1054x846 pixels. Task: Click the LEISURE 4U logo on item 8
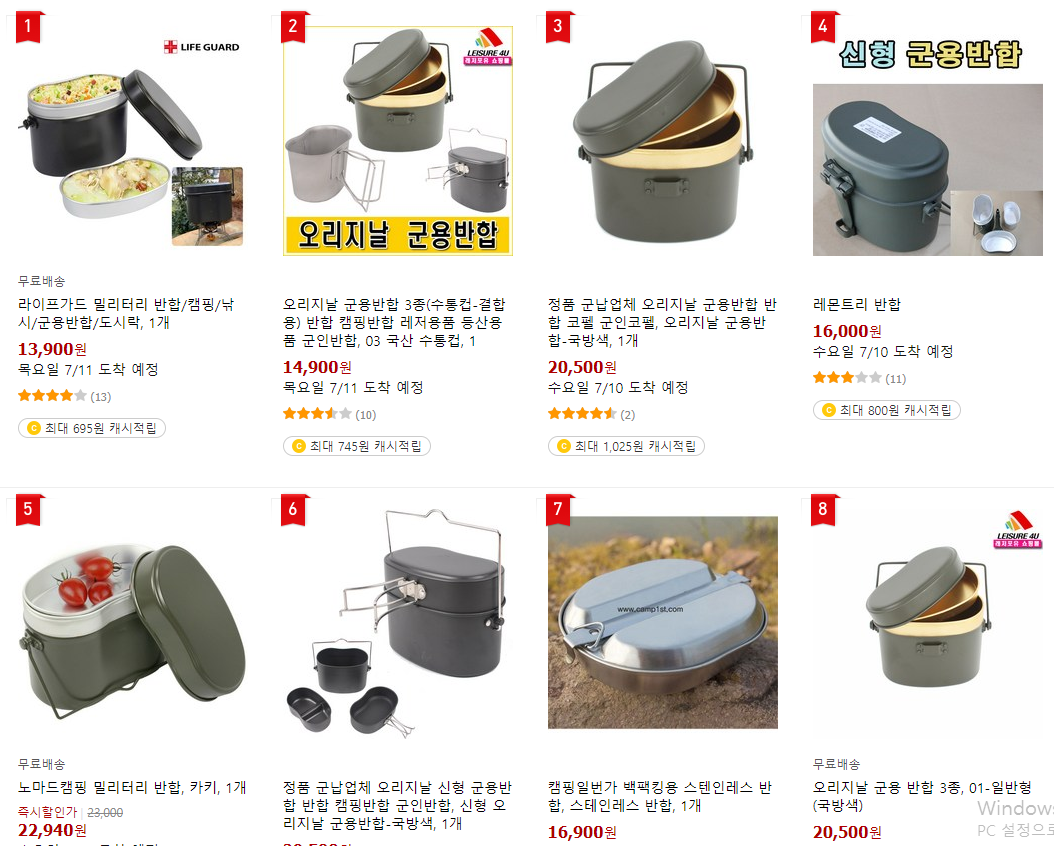click(1018, 530)
